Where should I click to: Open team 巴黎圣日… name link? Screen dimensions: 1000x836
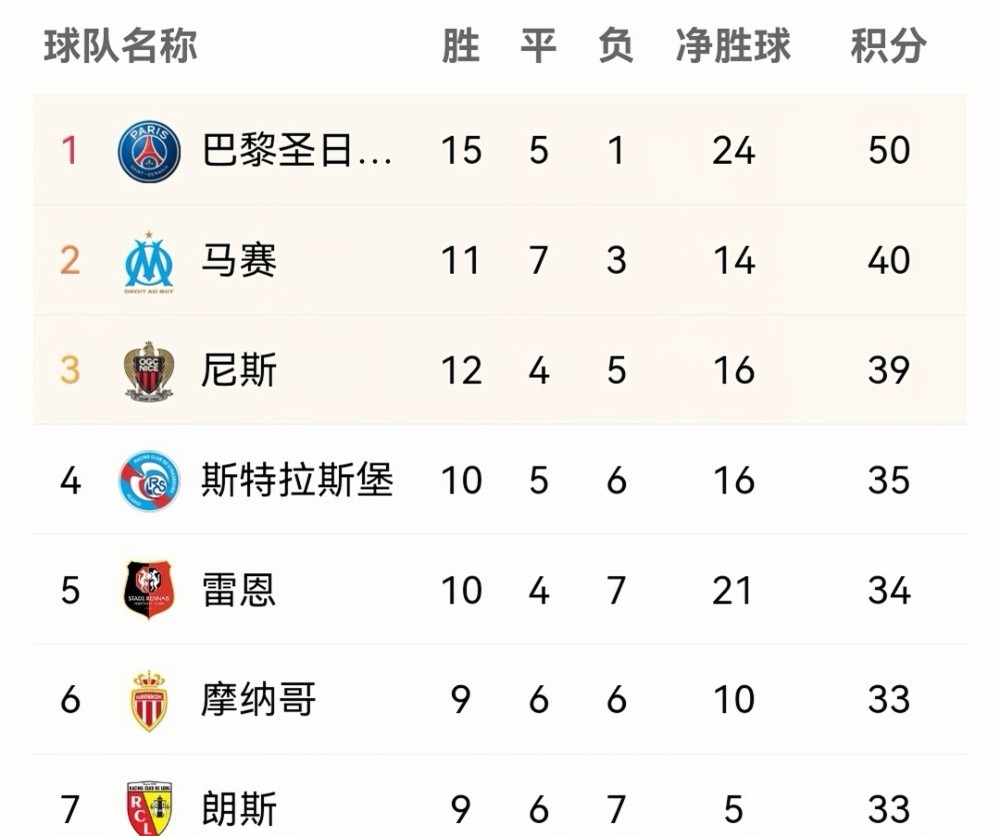[x=297, y=150]
